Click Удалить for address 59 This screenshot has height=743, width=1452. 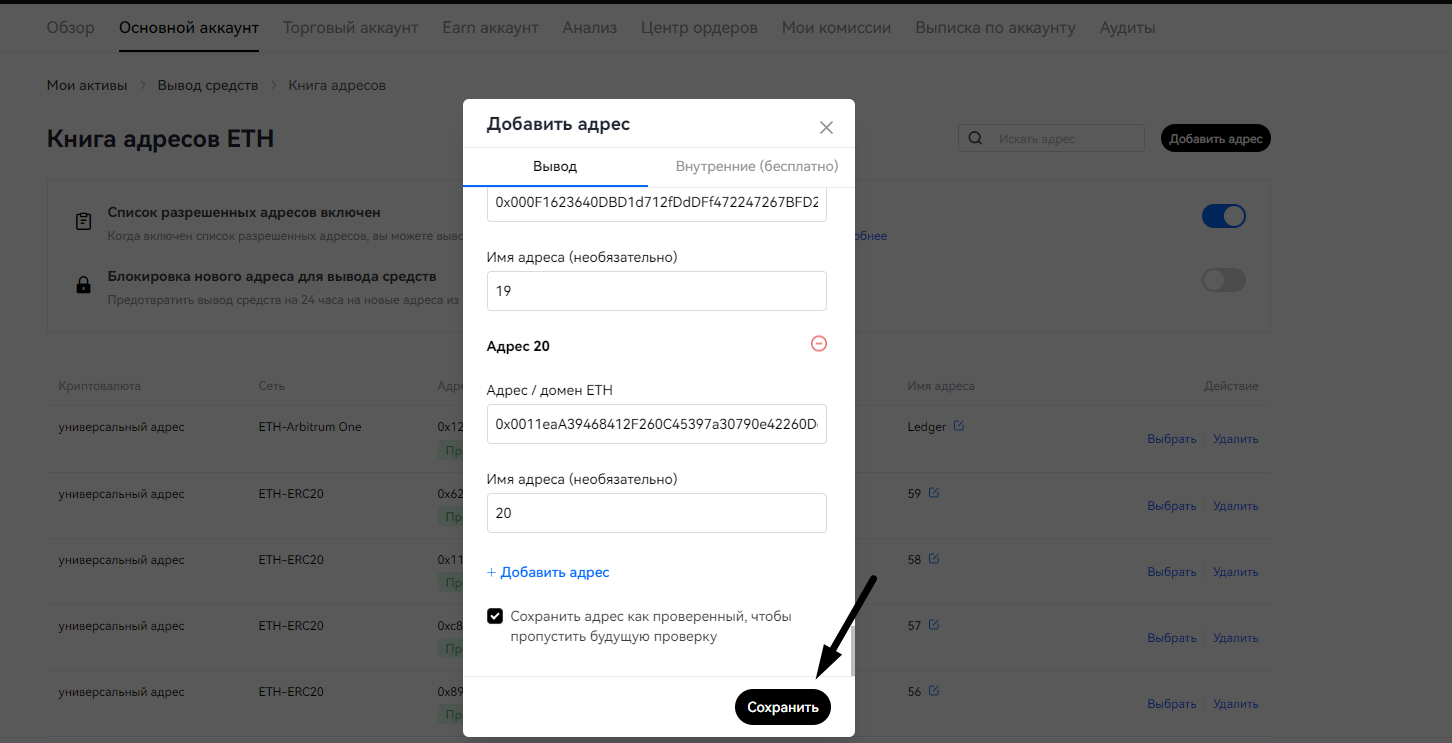1236,506
